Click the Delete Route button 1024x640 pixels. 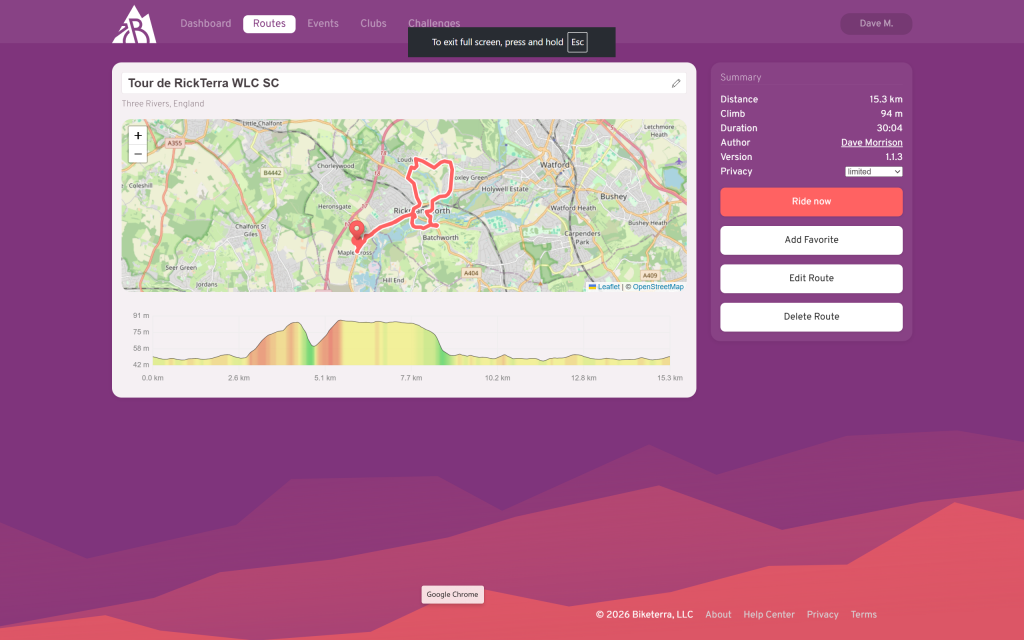pyautogui.click(x=811, y=317)
